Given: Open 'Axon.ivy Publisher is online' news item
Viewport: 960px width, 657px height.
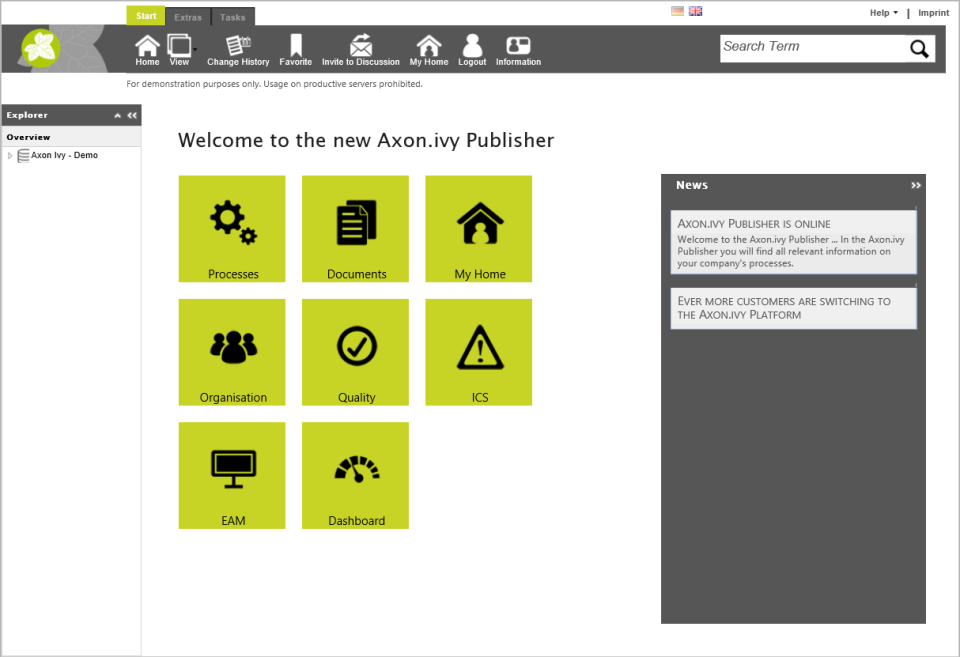Looking at the screenshot, I should (x=793, y=242).
